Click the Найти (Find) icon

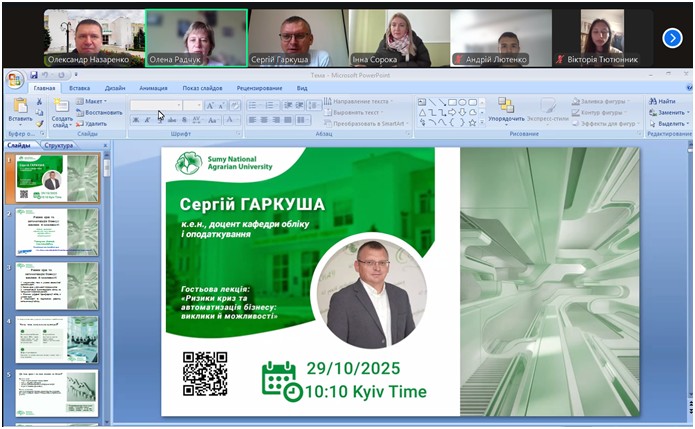click(666, 101)
